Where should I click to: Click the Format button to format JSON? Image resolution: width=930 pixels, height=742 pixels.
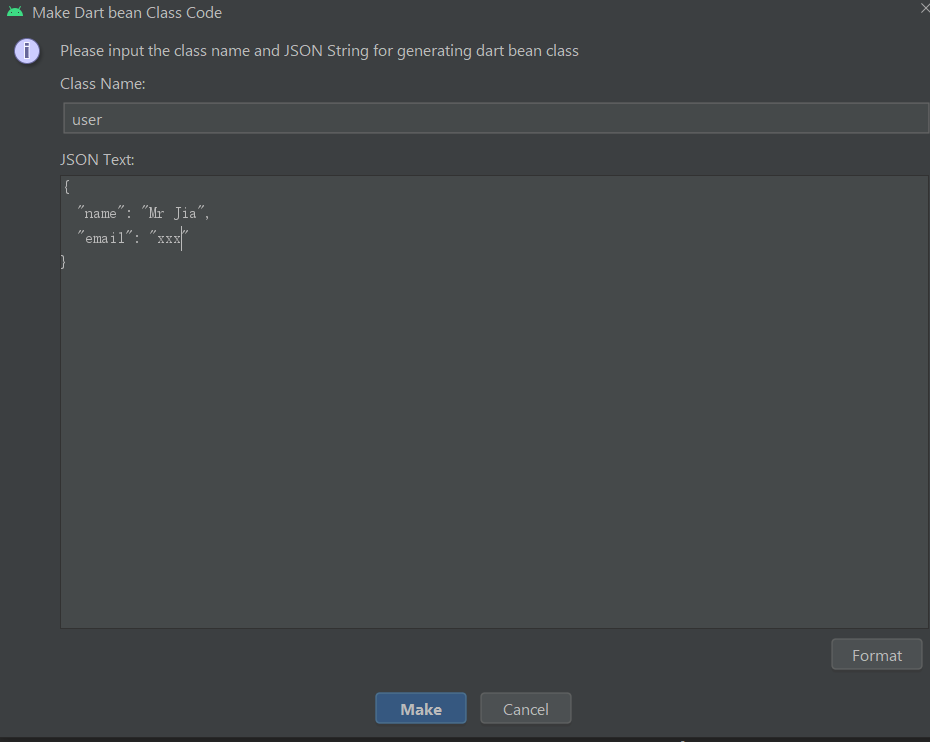(876, 654)
